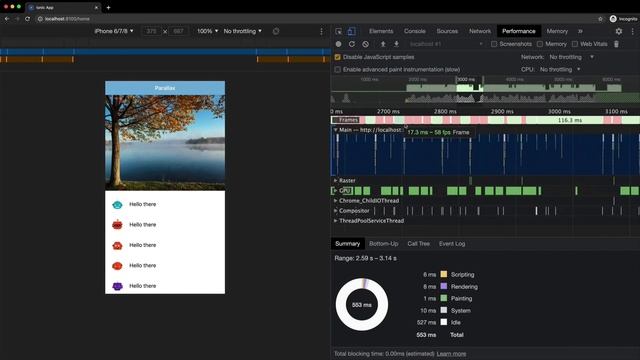The image size is (640, 360).
Task: Click the teal avatar in first list row
Action: coord(117,204)
